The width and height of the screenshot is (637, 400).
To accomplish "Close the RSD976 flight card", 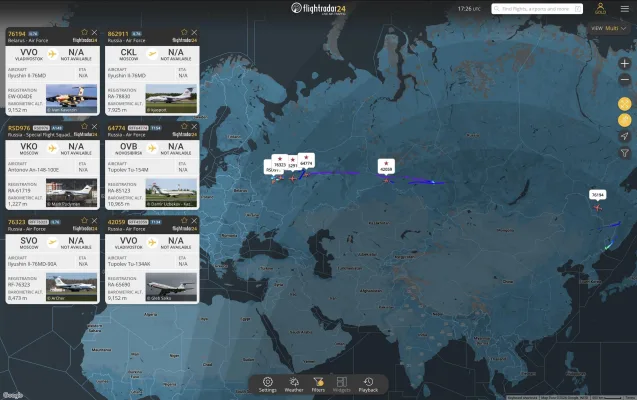I will 94,127.
